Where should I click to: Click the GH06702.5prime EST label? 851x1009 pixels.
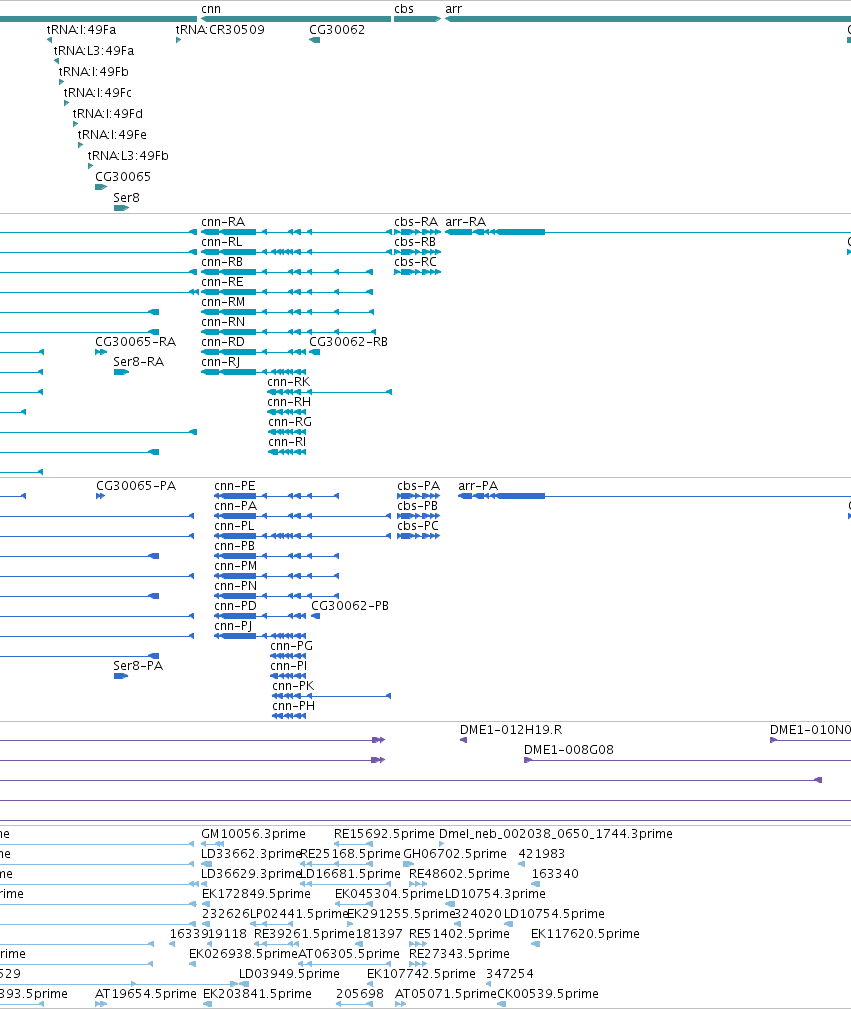[454, 854]
